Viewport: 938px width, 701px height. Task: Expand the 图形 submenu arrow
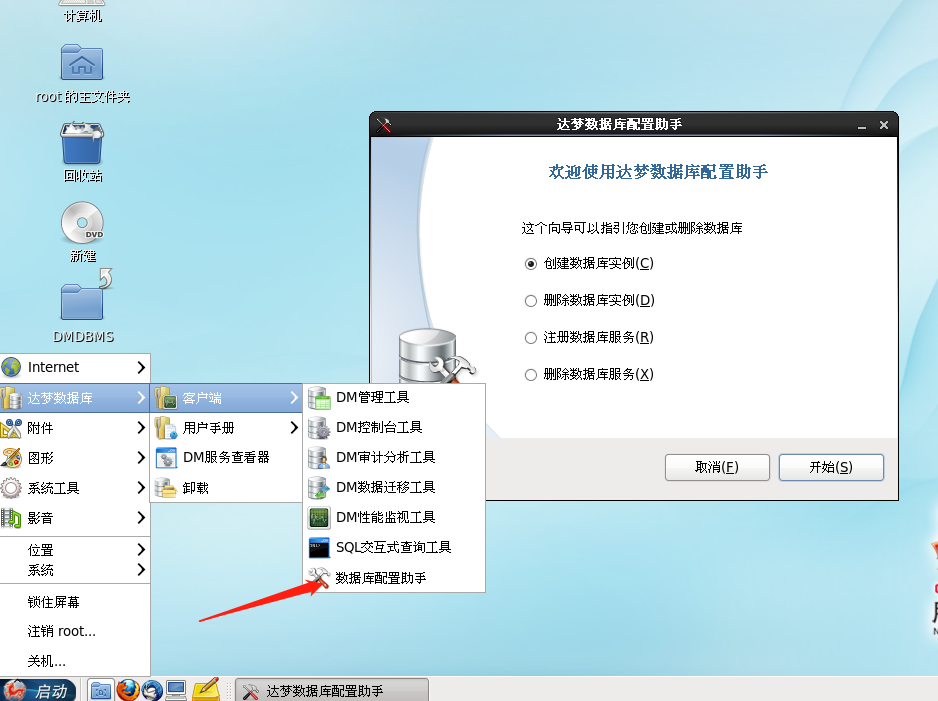click(x=141, y=458)
